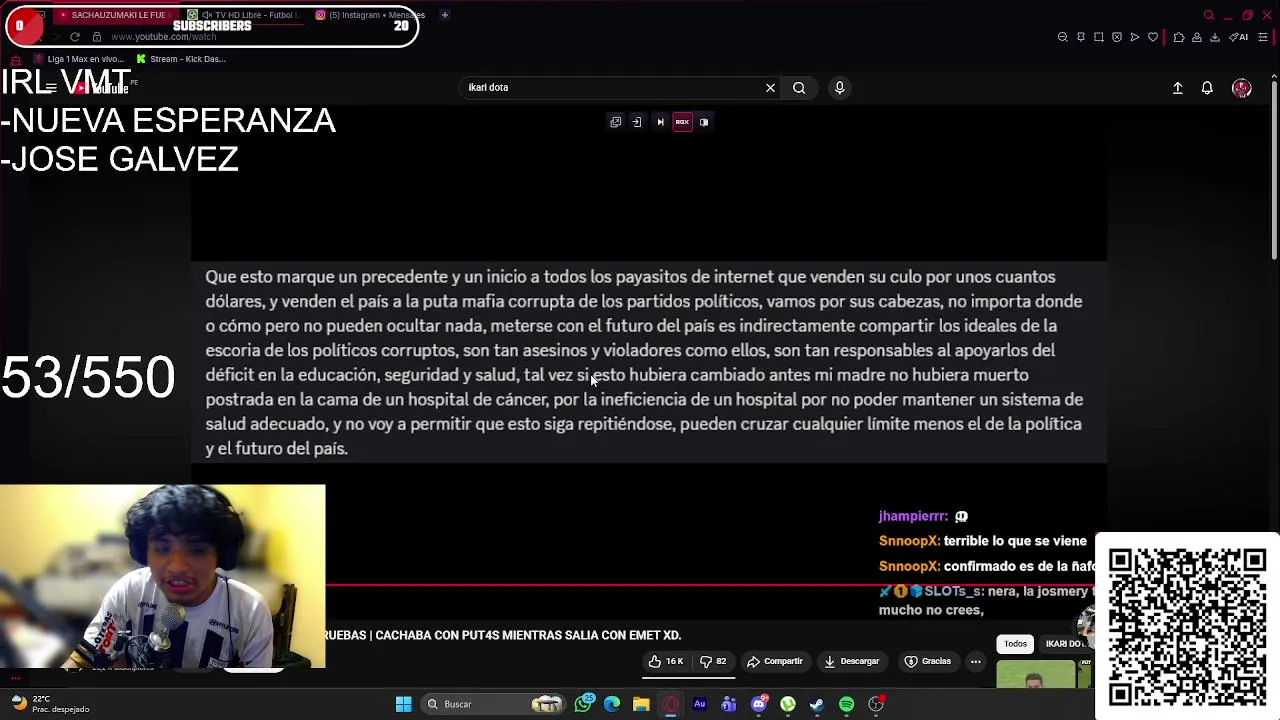Click the pin icon in browser toolbar
The height and width of the screenshot is (720, 1280).
click(1081, 37)
